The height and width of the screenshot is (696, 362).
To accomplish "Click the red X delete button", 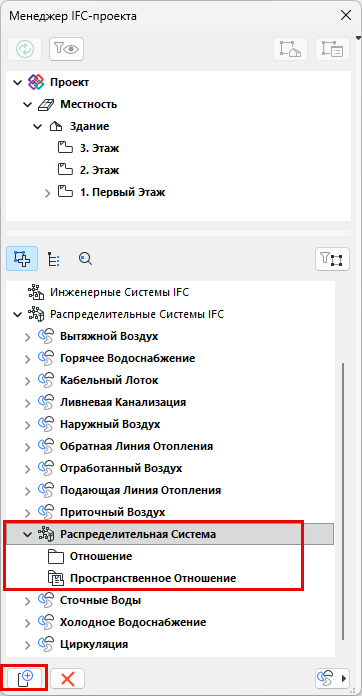I will click(67, 678).
